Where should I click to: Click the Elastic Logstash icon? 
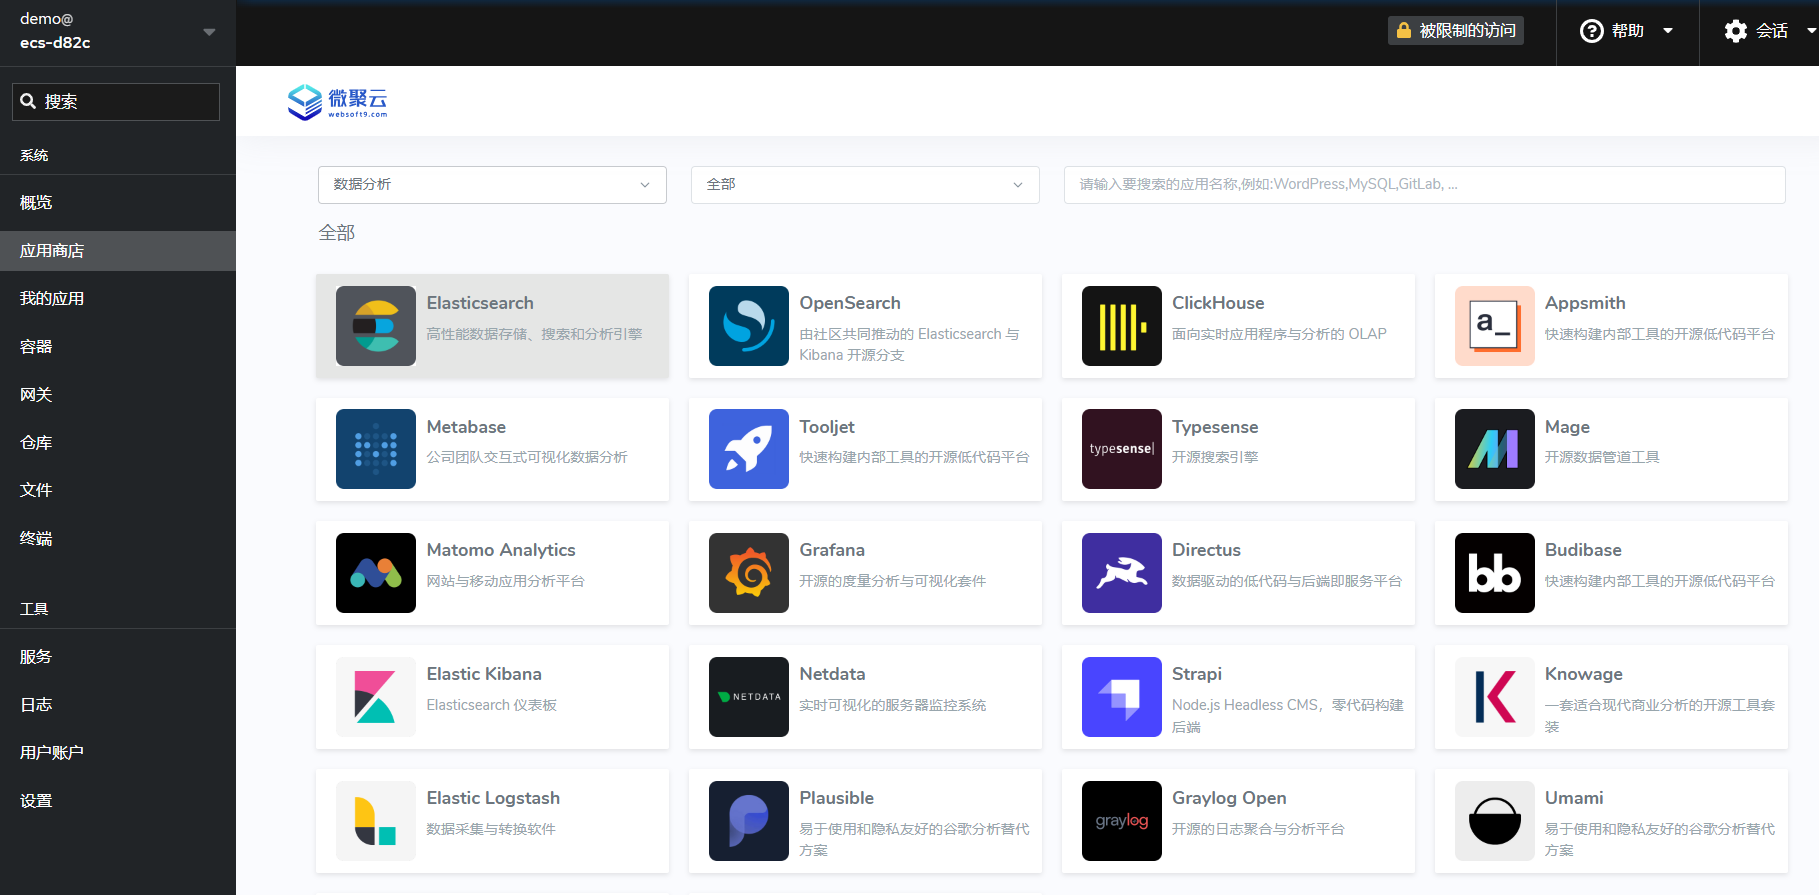[x=376, y=821]
